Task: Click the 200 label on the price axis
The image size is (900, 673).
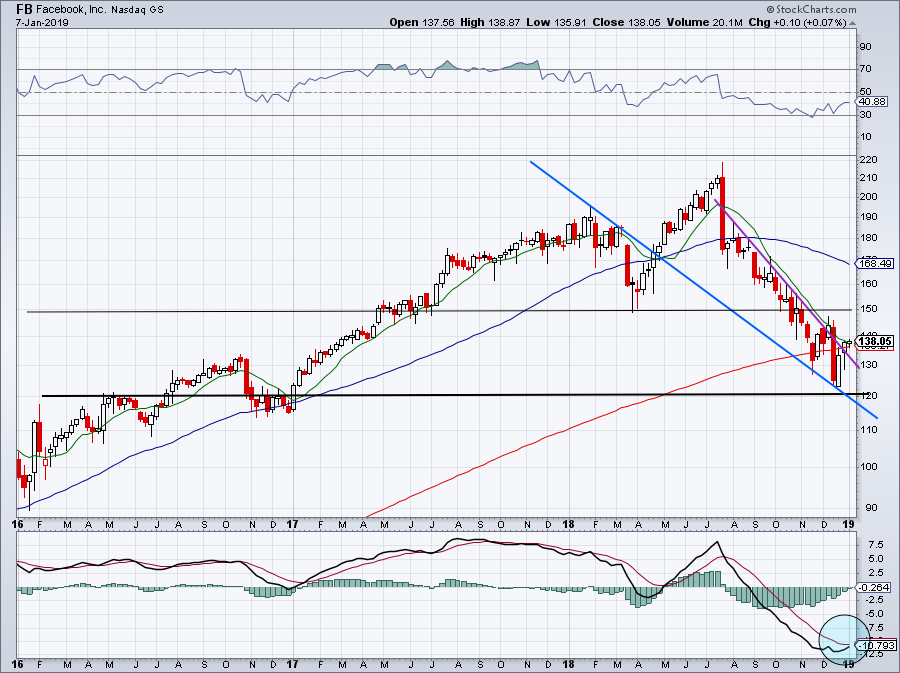Action: pos(868,196)
